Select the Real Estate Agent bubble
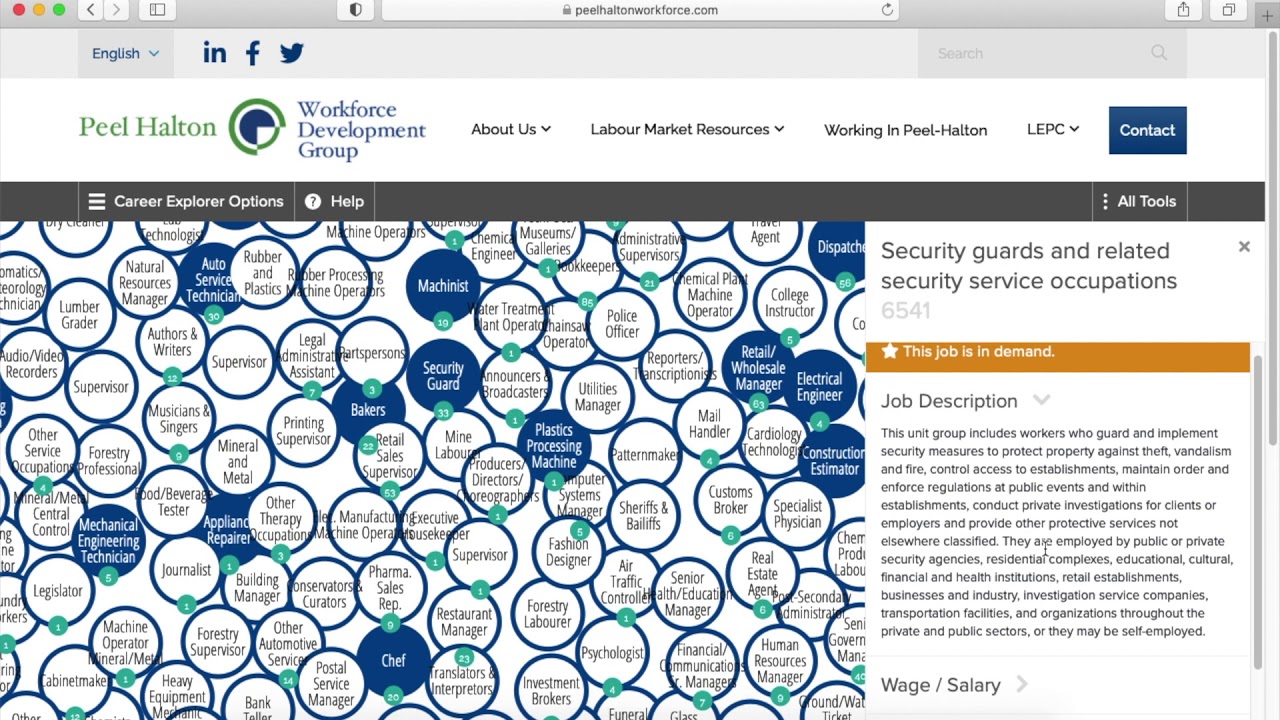The image size is (1280, 720). 762,574
